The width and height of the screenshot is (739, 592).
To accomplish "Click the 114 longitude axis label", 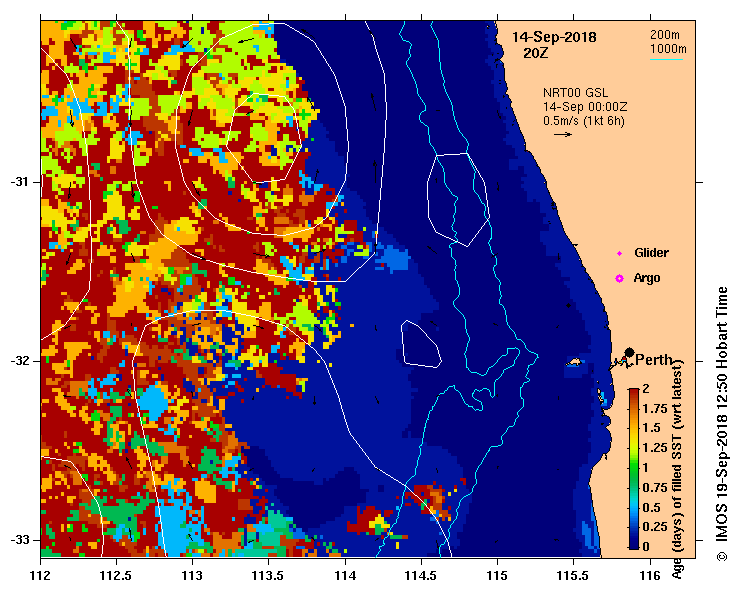I will [x=345, y=576].
